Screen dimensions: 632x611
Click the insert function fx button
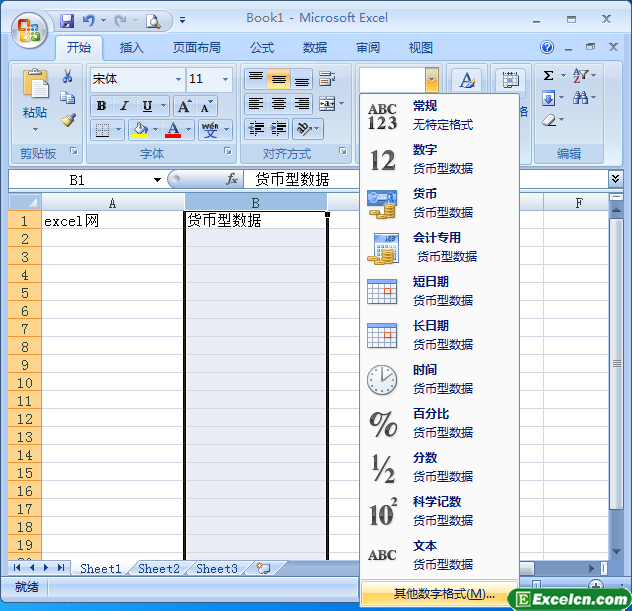pyautogui.click(x=232, y=179)
